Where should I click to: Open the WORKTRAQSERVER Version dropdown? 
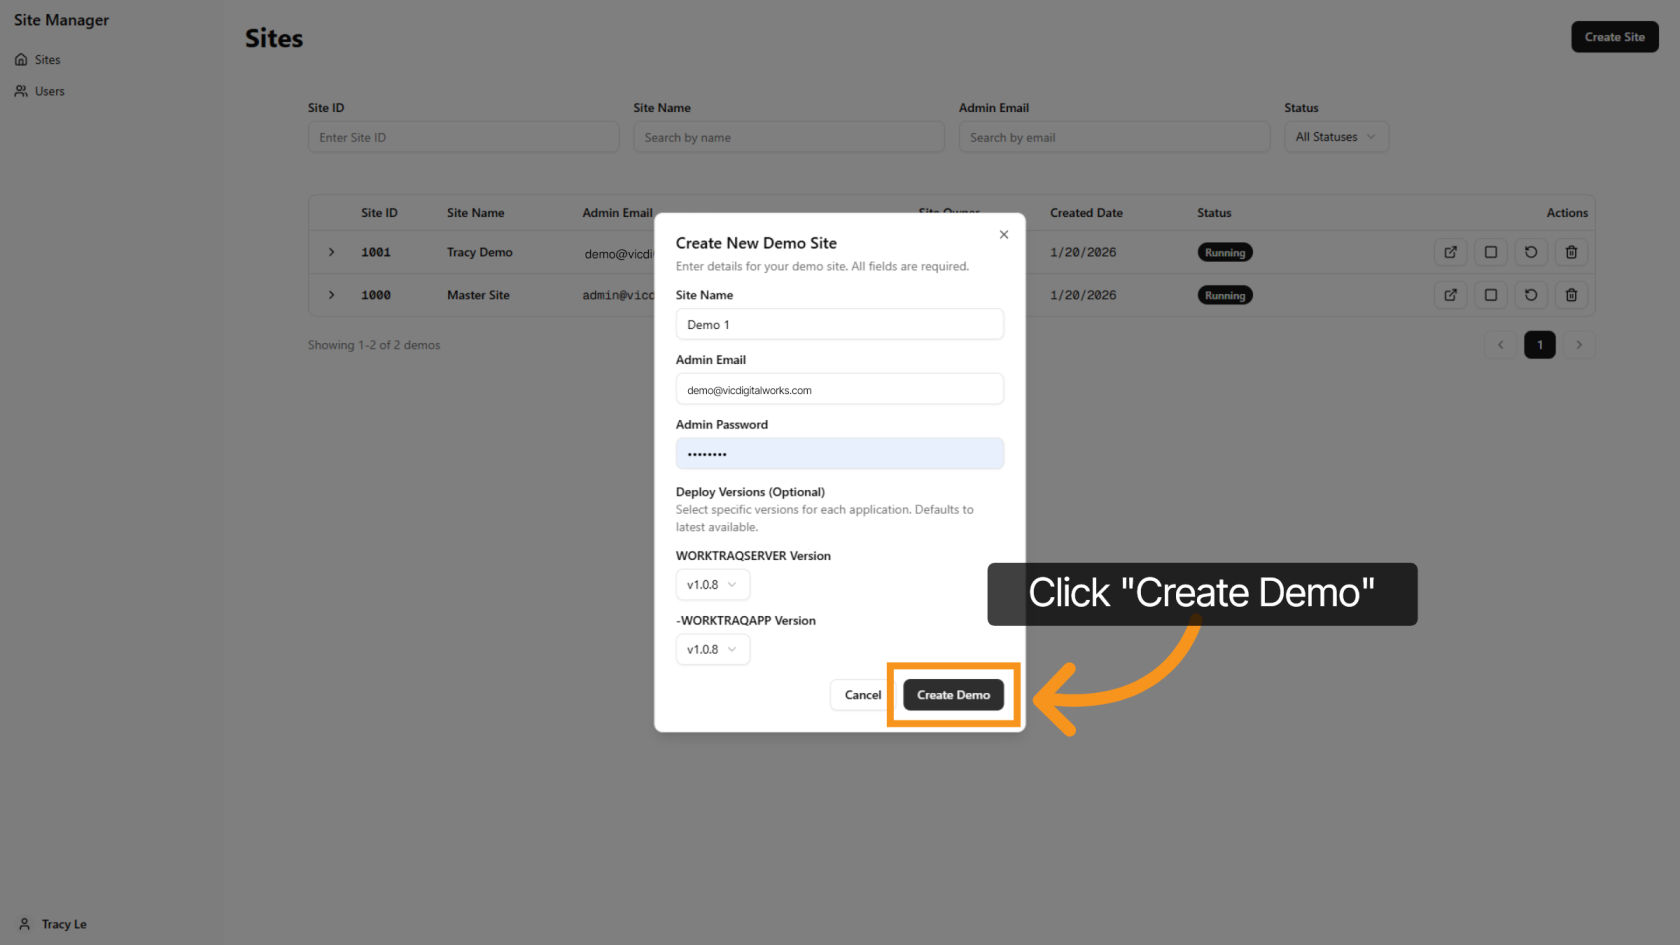[x=712, y=584]
